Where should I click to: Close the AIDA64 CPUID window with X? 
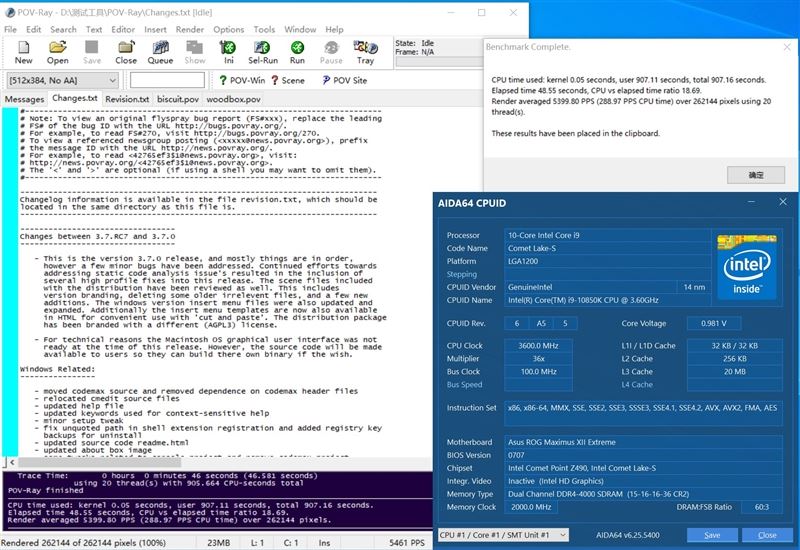click(x=783, y=202)
